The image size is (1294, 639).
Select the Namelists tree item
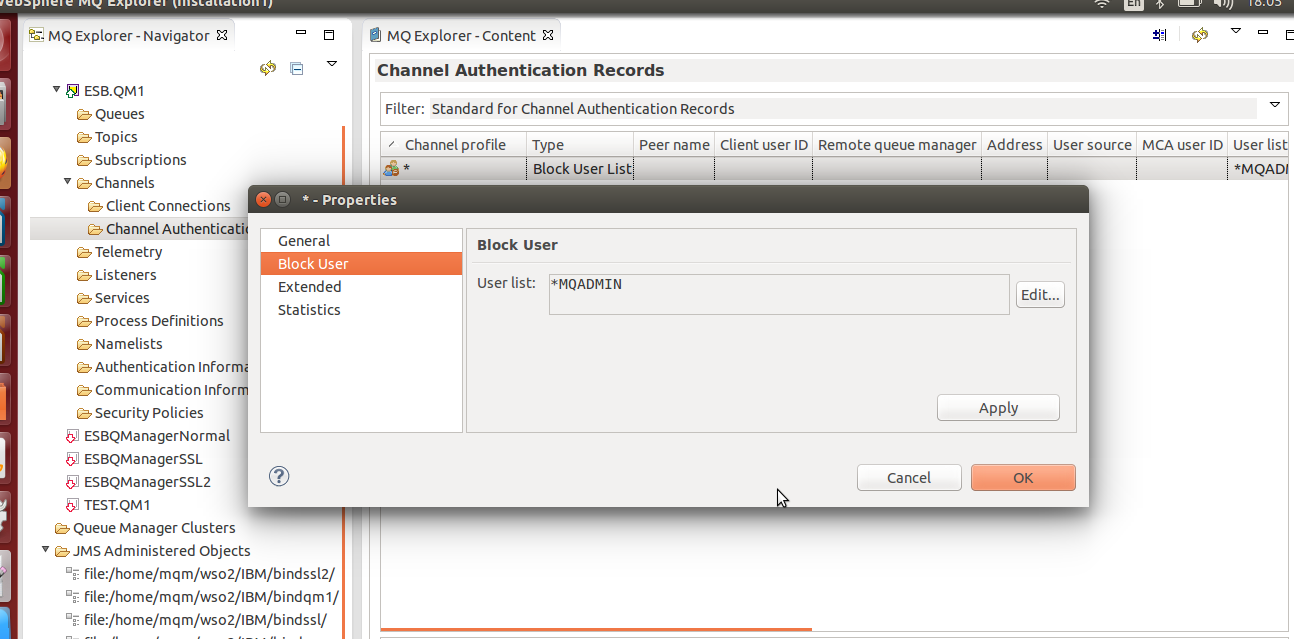pyautogui.click(x=128, y=344)
